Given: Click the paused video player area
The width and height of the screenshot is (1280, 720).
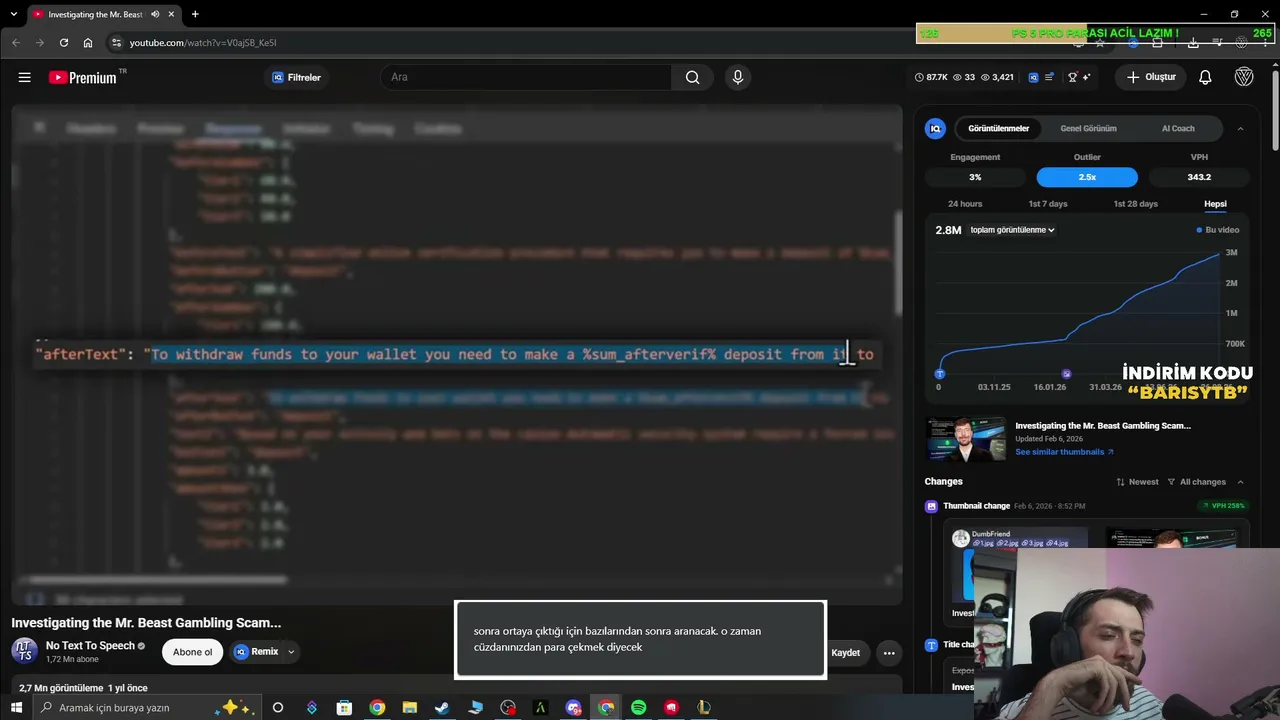Looking at the screenshot, I should [x=457, y=355].
